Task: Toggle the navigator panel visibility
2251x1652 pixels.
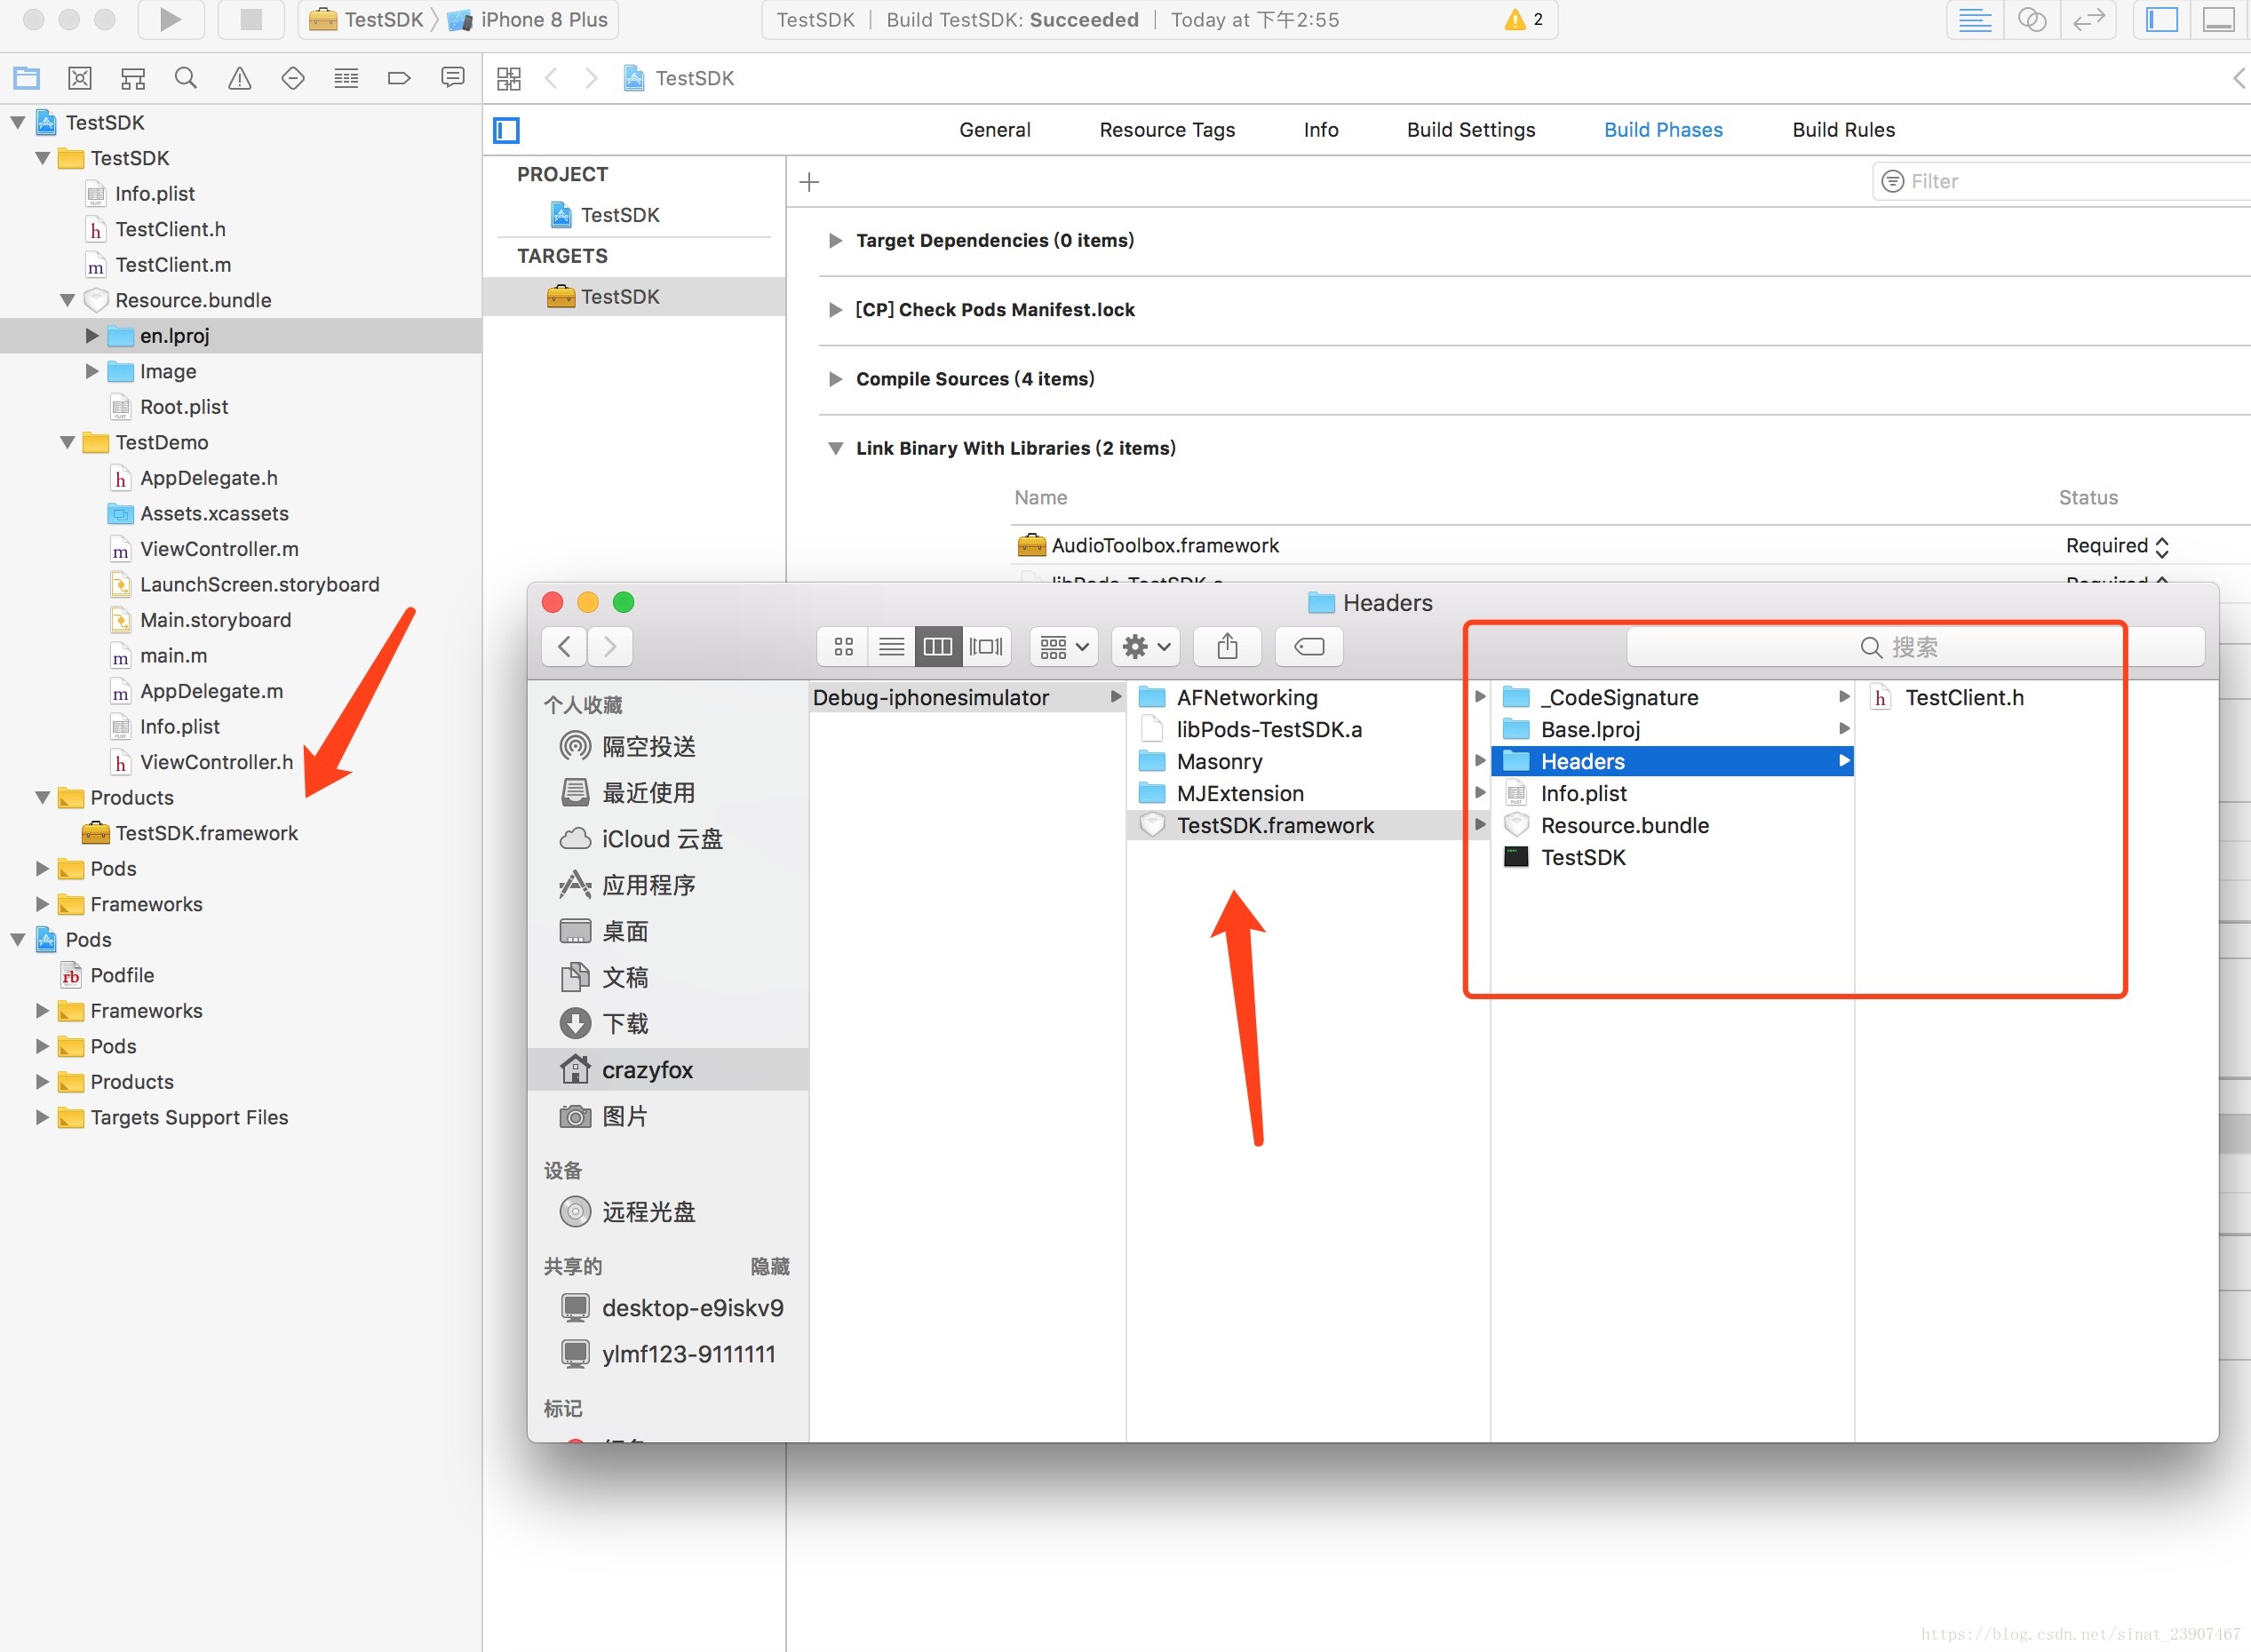Action: tap(2162, 19)
